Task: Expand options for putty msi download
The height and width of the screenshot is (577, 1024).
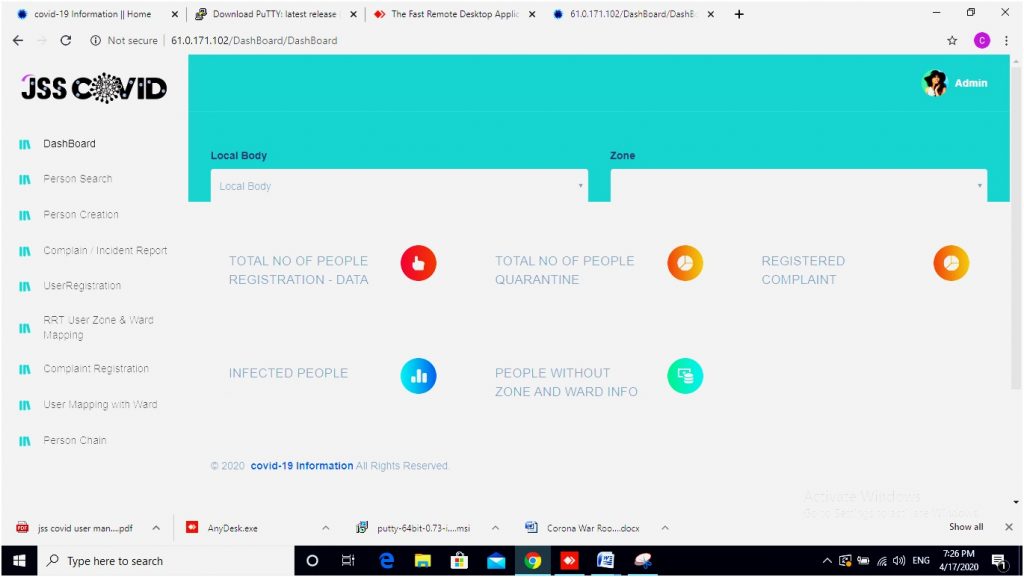Action: (x=495, y=528)
